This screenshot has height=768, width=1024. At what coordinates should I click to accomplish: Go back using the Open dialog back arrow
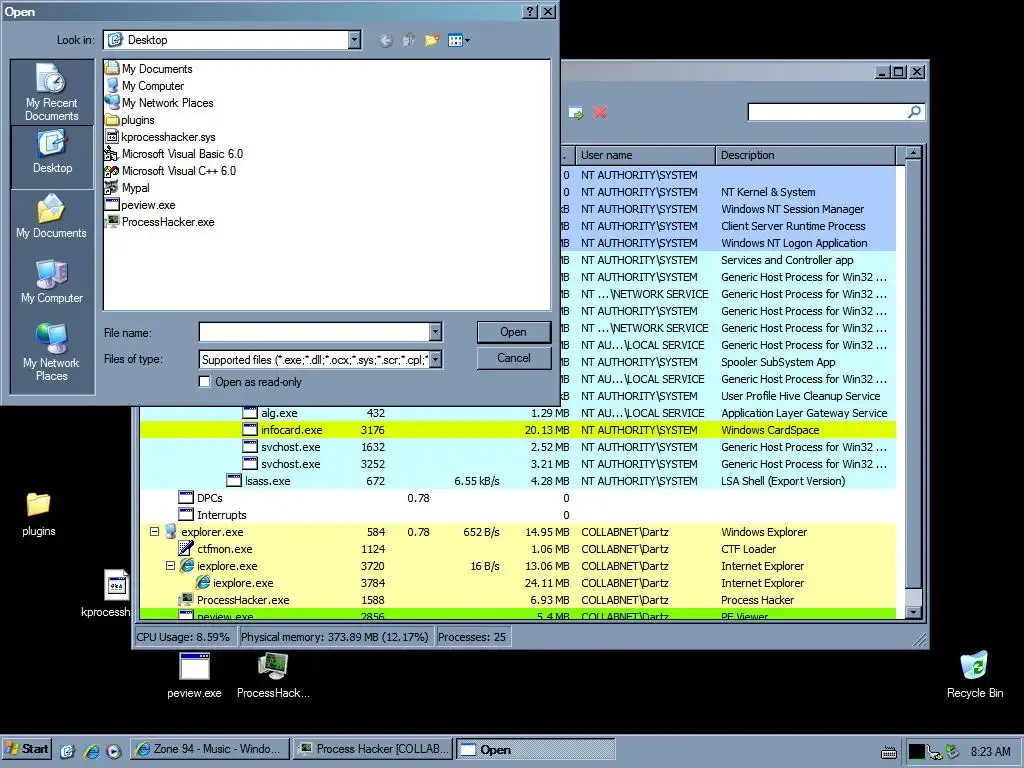tap(386, 40)
